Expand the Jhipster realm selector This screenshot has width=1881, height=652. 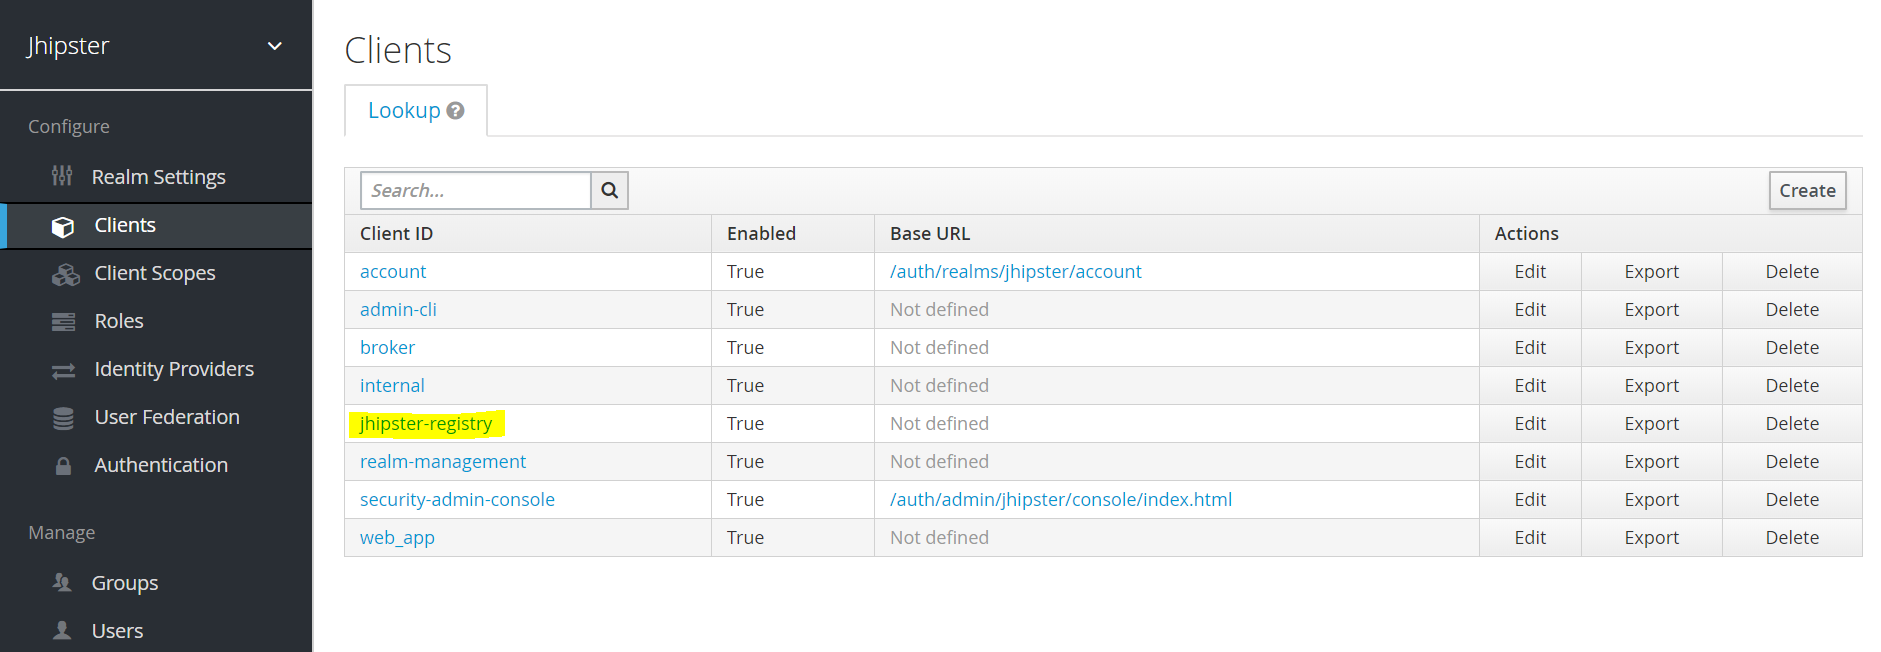coord(273,45)
